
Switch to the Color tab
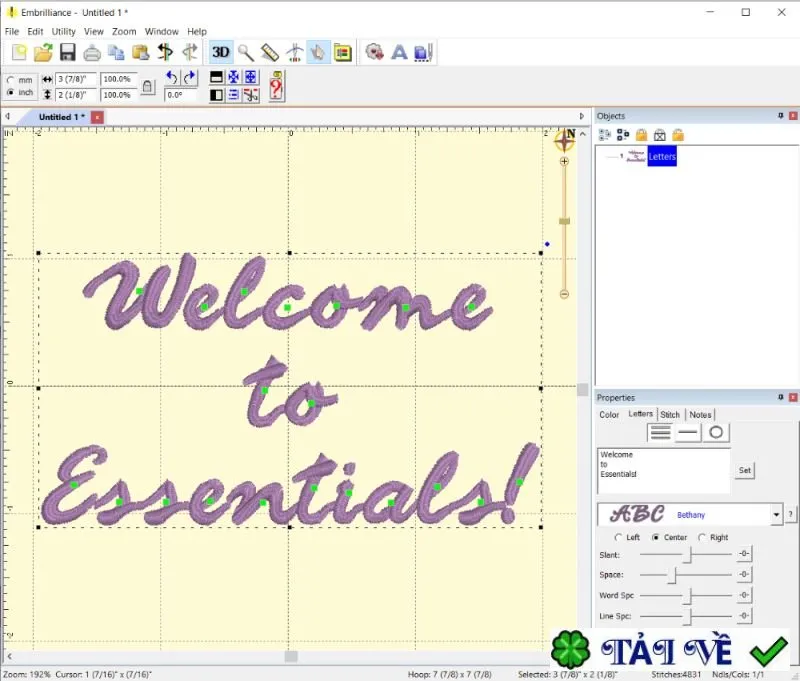(x=609, y=415)
